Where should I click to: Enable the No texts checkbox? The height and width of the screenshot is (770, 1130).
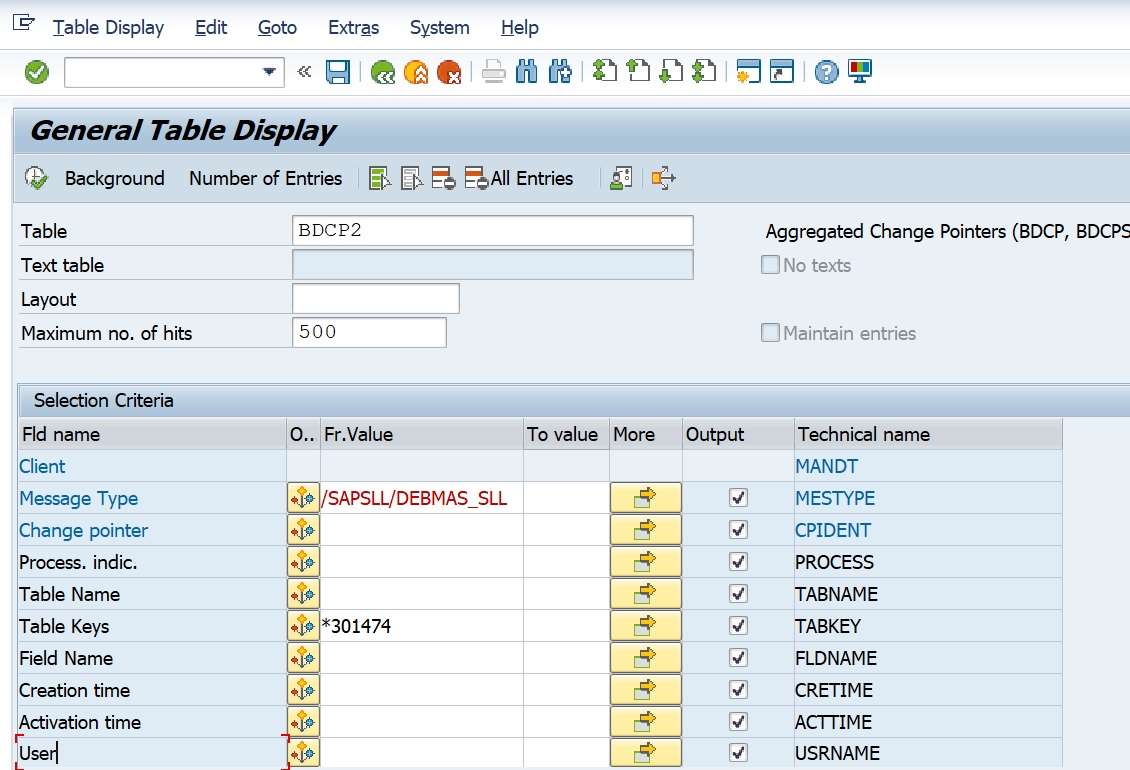pos(770,265)
